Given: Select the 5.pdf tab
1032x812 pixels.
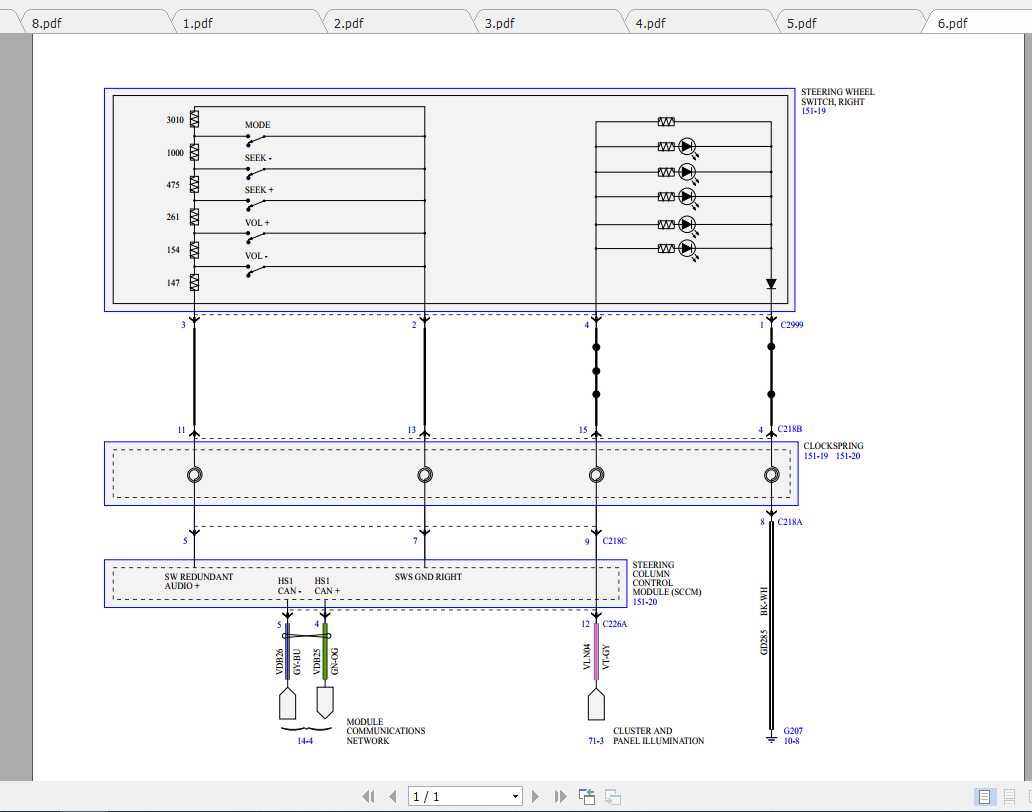Looking at the screenshot, I should (802, 23).
